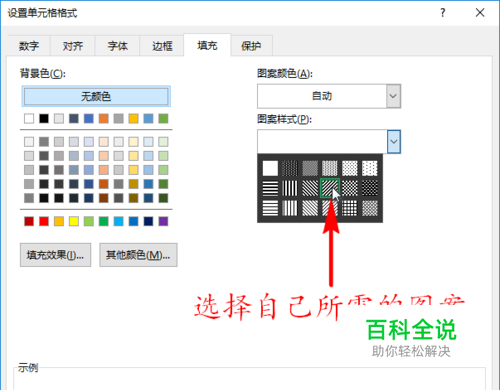
Task: Switch to the 对齐 tab
Action: pos(73,46)
